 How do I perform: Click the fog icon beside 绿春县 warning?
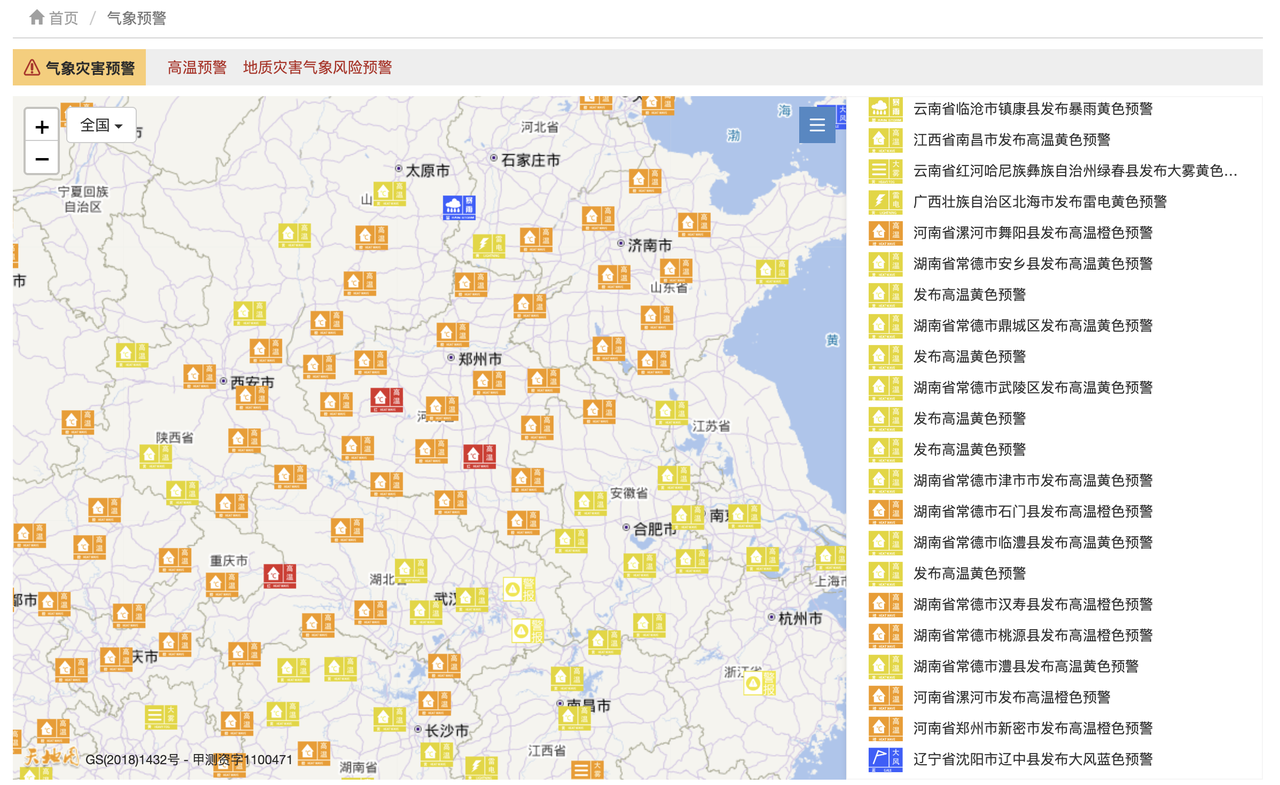(x=885, y=171)
